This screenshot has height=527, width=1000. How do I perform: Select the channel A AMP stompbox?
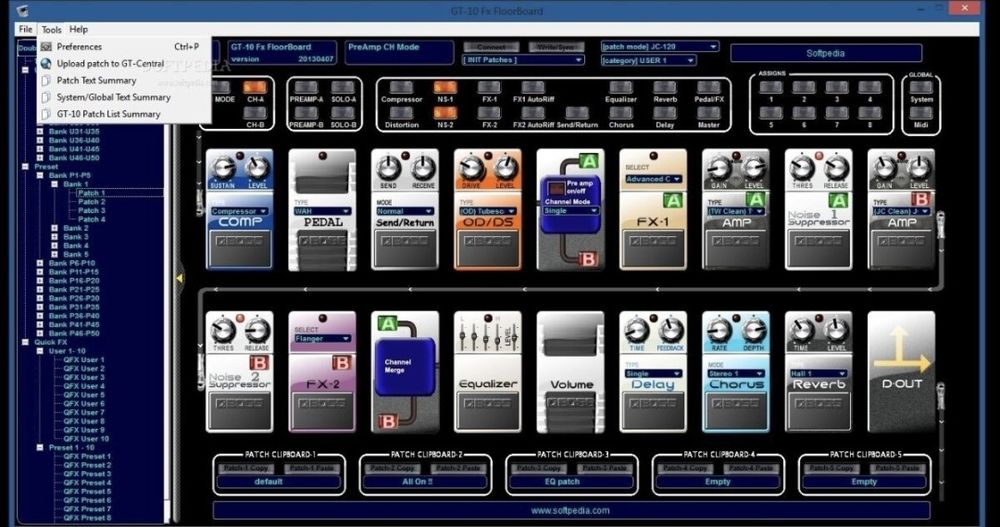tap(736, 209)
